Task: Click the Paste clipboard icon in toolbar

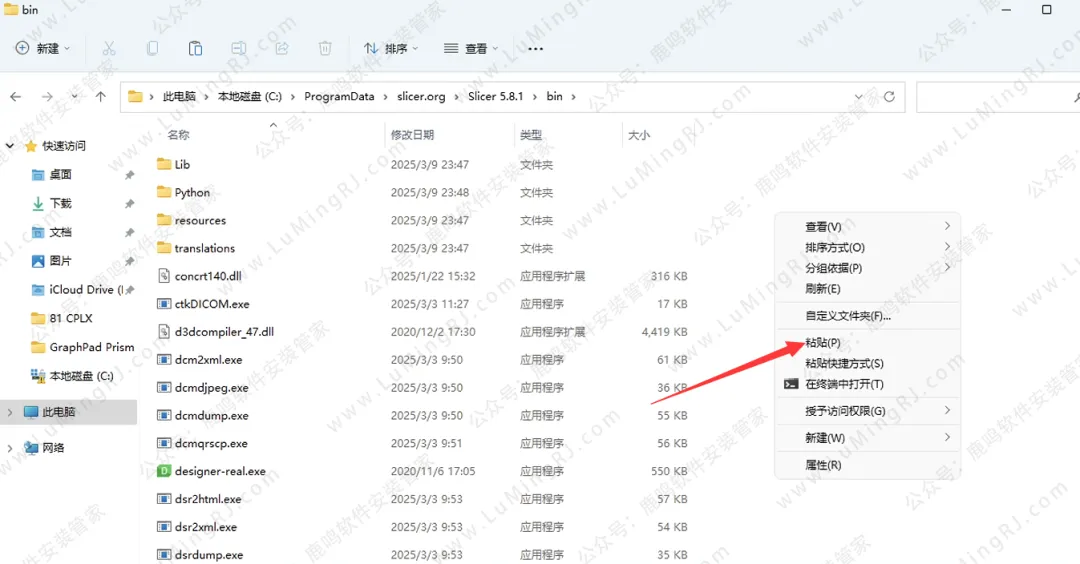Action: pos(195,48)
